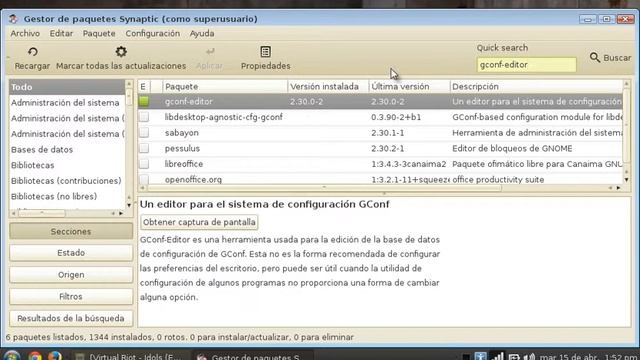The image size is (640, 360).
Task: Select the Origen filter button
Action: pos(71,275)
